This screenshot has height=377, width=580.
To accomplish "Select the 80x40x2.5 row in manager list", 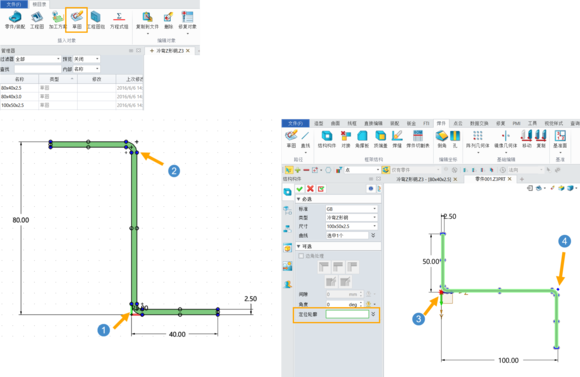I will coord(71,88).
